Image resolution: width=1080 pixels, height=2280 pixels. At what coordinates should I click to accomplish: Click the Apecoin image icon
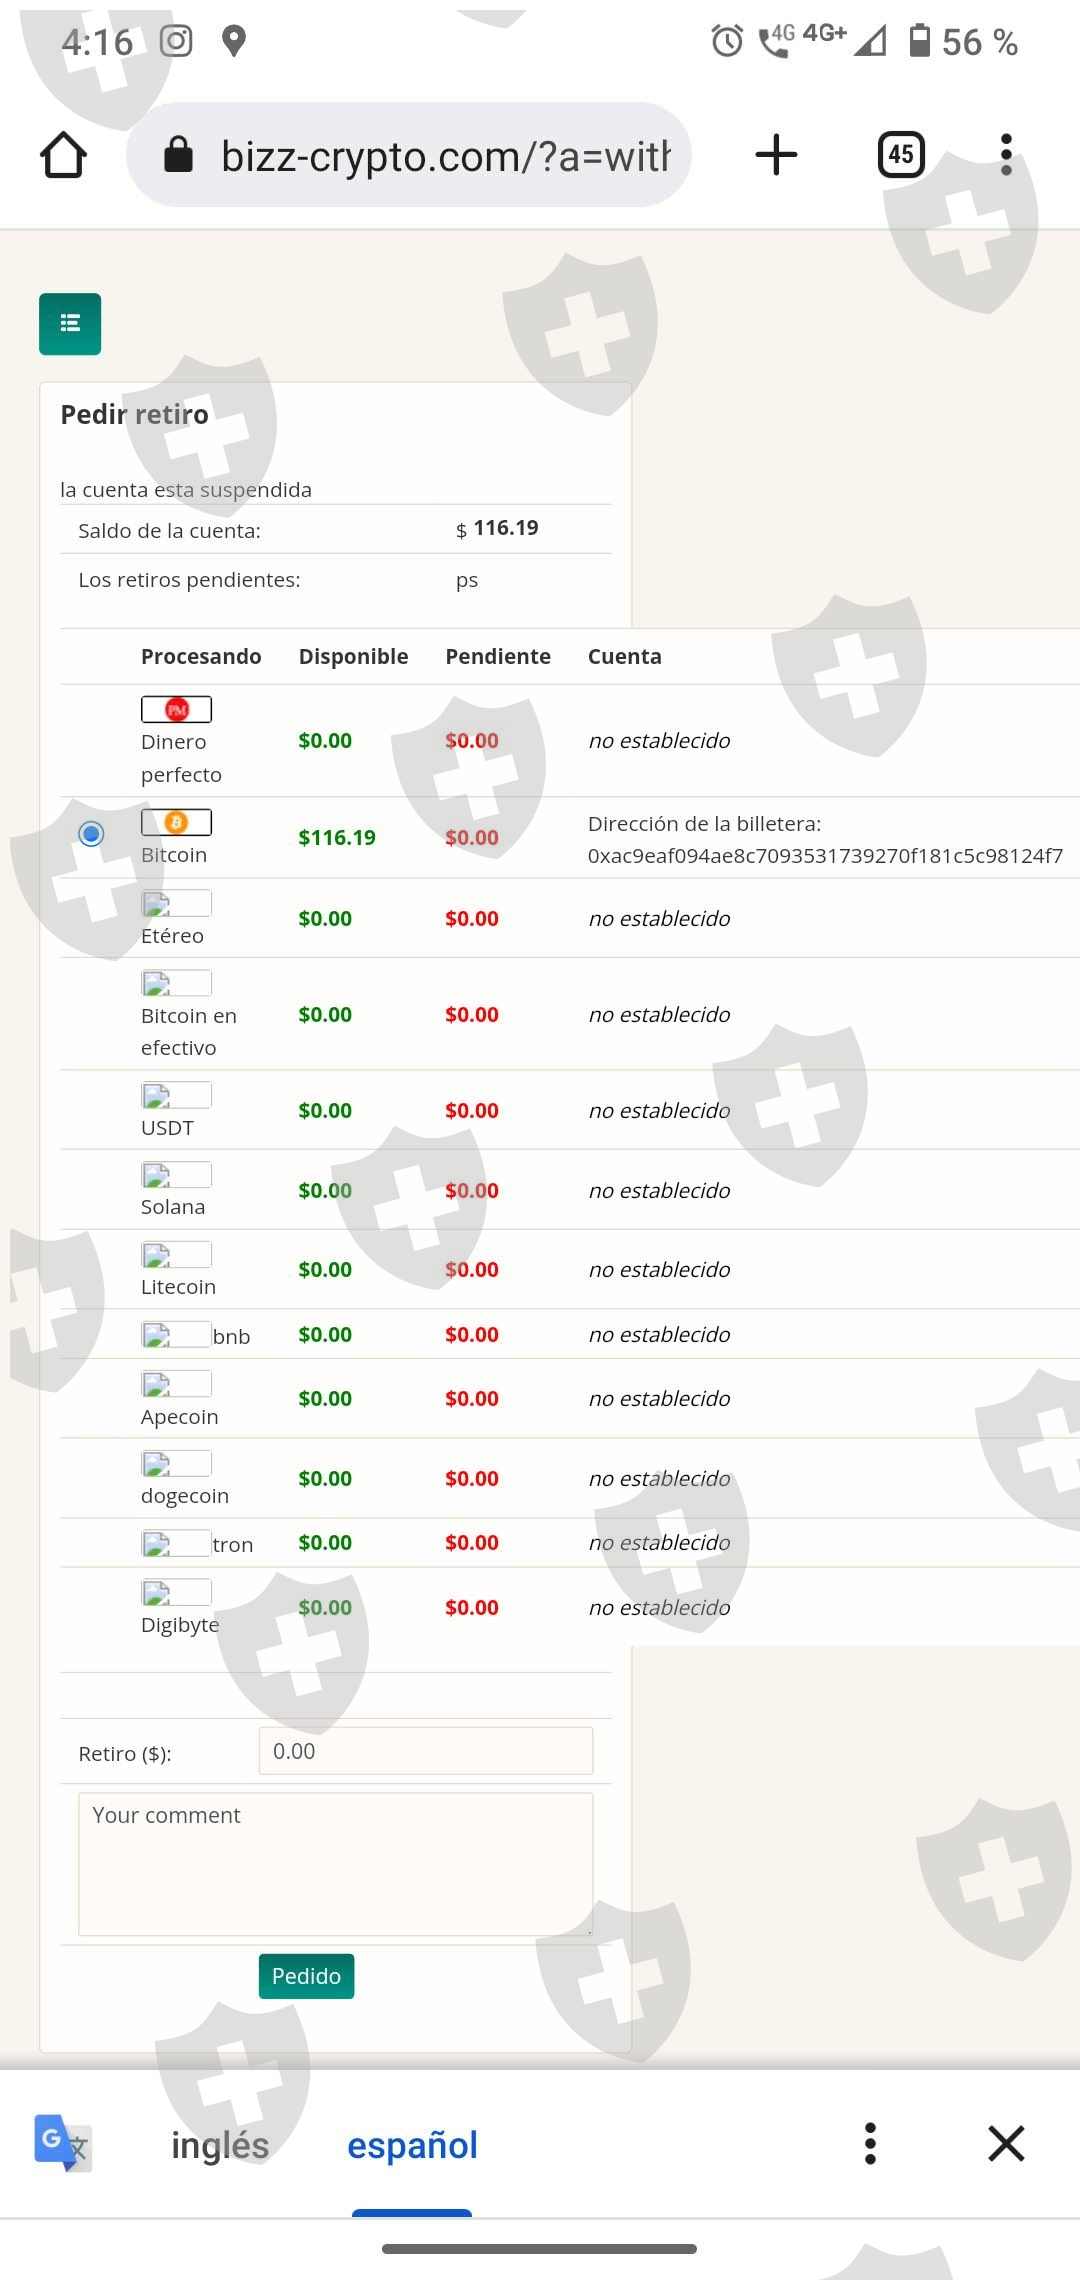(x=176, y=1384)
